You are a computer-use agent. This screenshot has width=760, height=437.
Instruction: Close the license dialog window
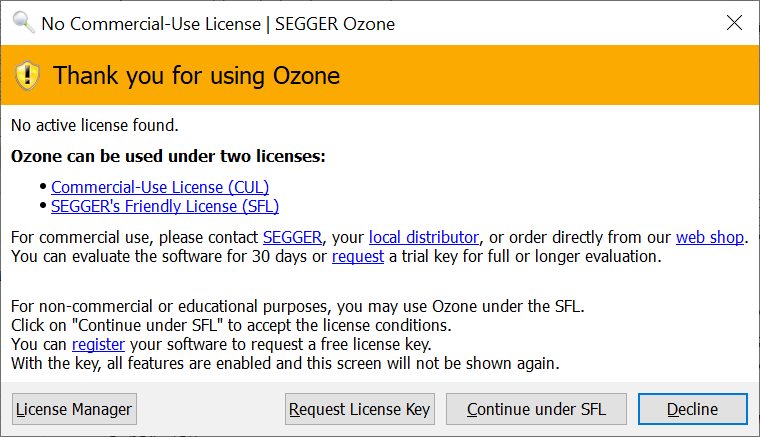click(735, 22)
